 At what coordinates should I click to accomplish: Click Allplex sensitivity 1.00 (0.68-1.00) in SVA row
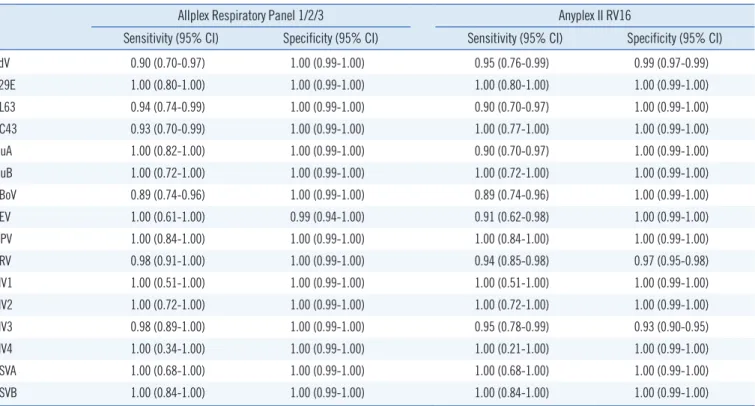click(168, 371)
